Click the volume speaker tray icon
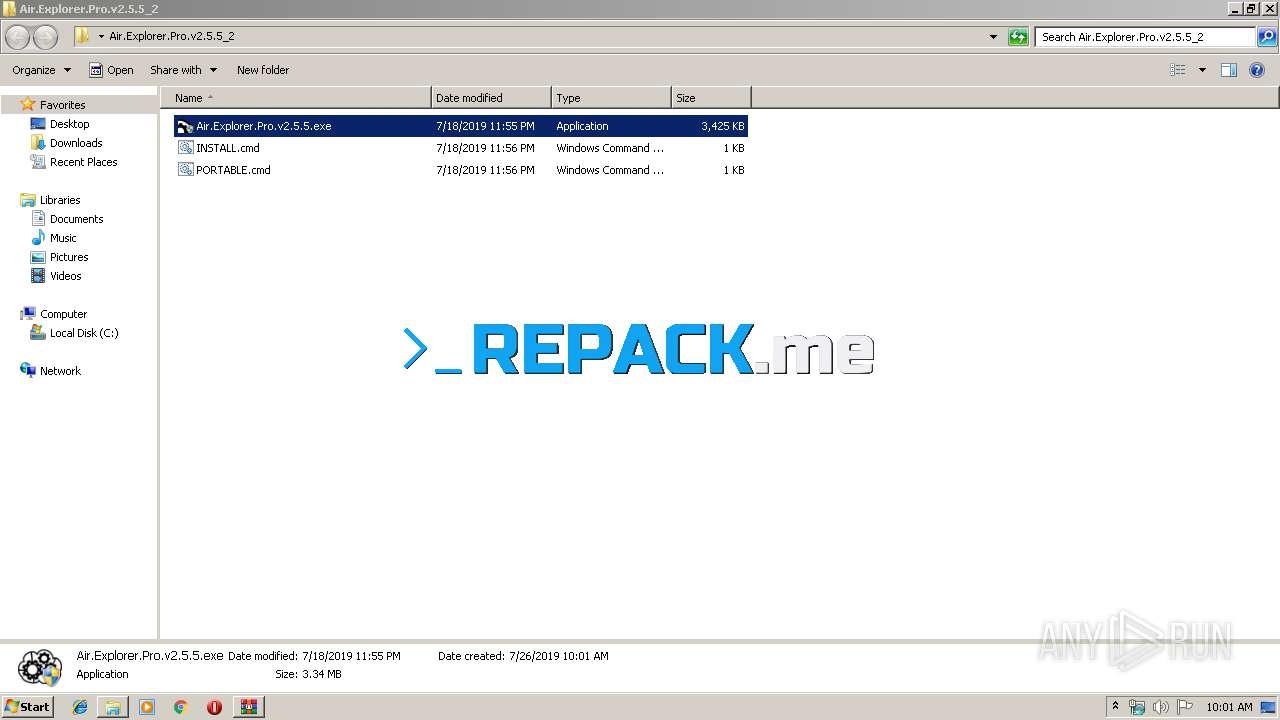Viewport: 1280px width, 720px height. pos(1160,707)
